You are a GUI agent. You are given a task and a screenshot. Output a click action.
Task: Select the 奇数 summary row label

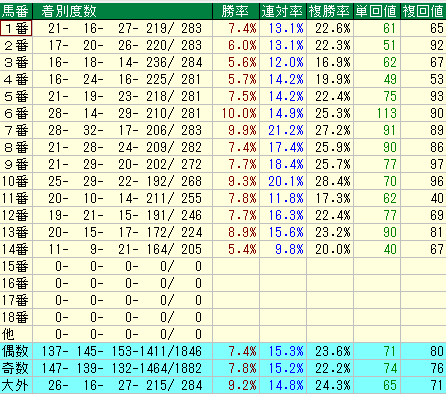click(16, 368)
